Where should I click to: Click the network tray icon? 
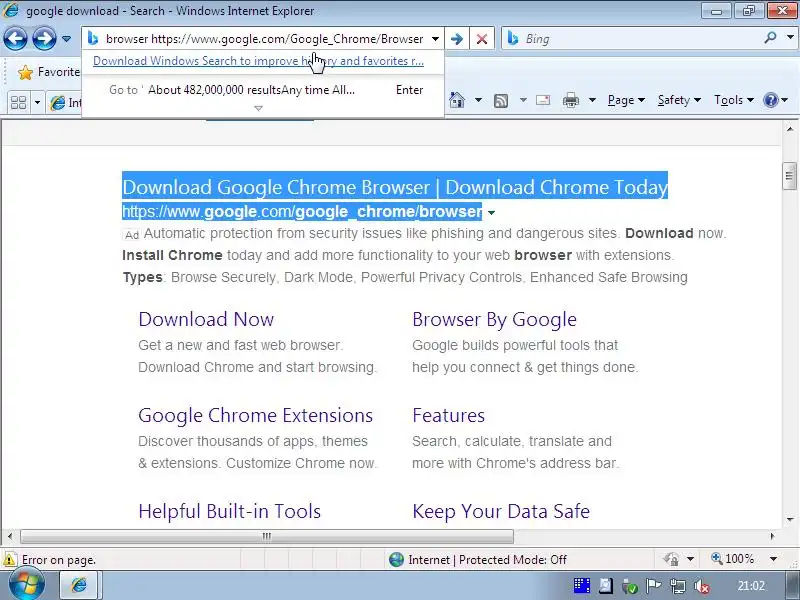tap(678, 586)
